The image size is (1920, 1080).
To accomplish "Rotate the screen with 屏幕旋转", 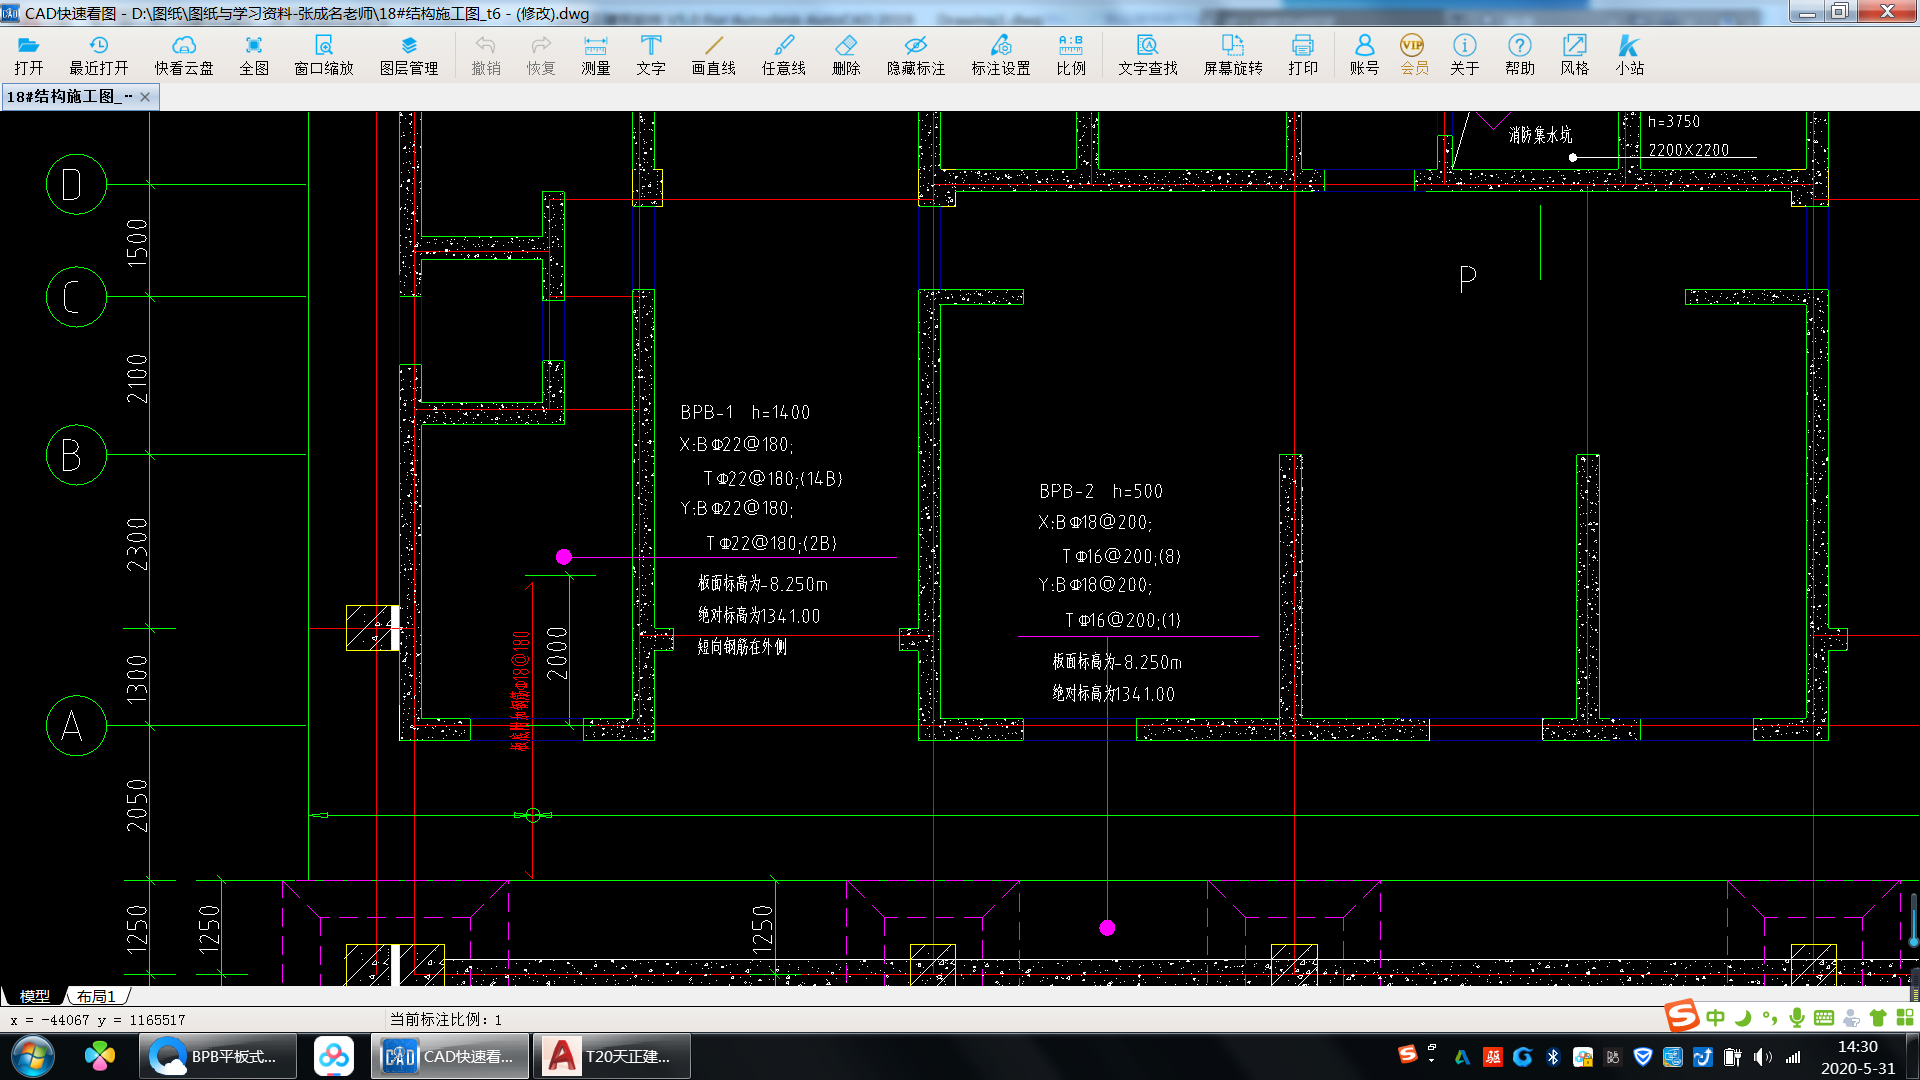I will click(1233, 55).
